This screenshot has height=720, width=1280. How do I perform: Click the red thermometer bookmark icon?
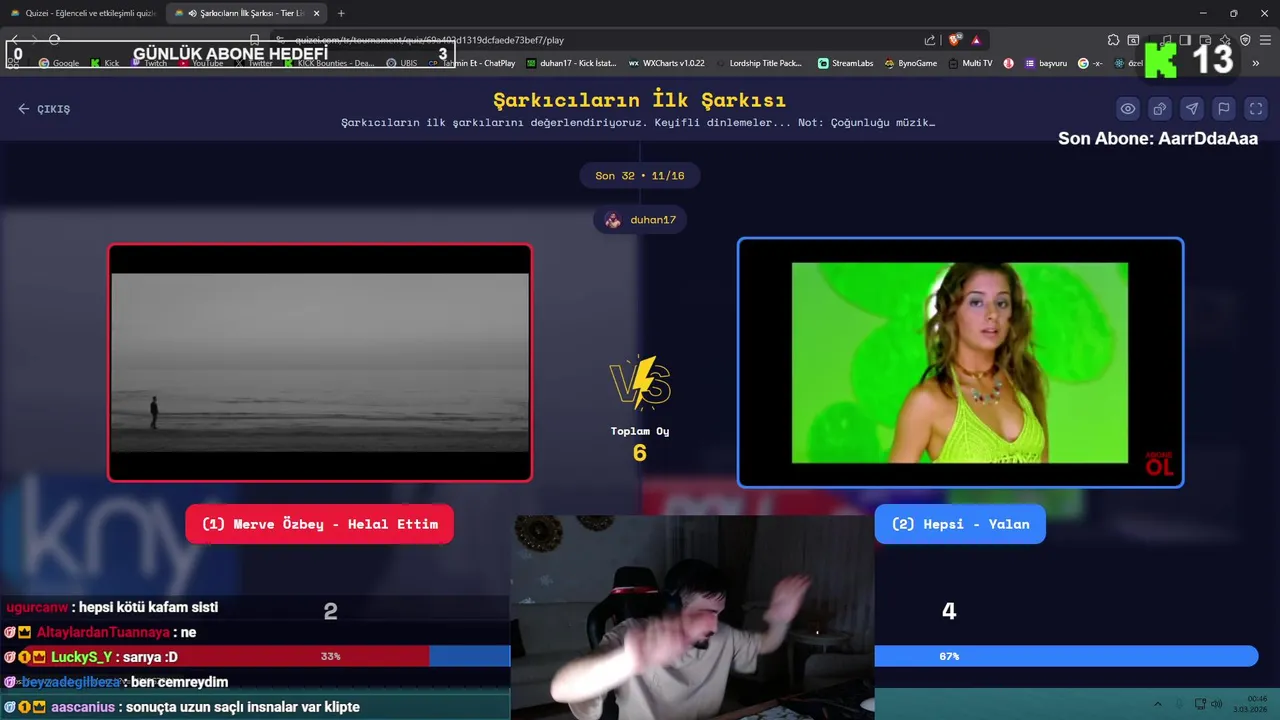(x=1008, y=63)
